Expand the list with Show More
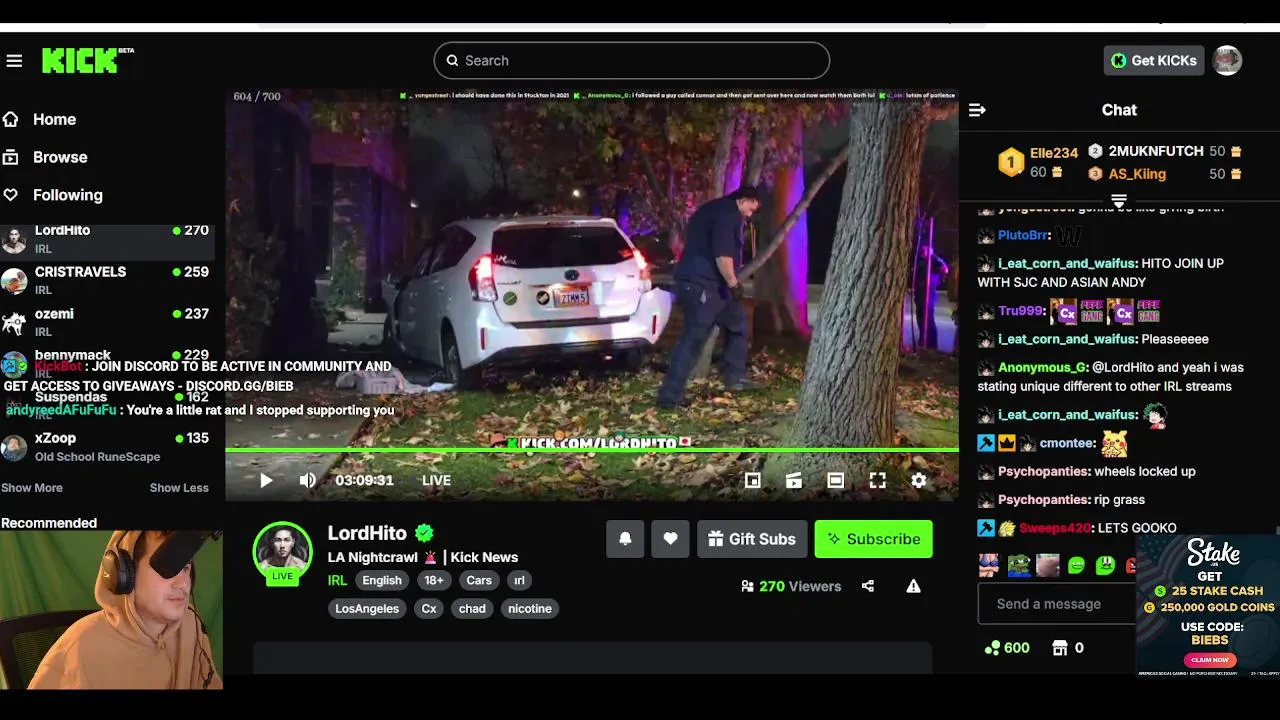The height and width of the screenshot is (720, 1280). tap(32, 488)
